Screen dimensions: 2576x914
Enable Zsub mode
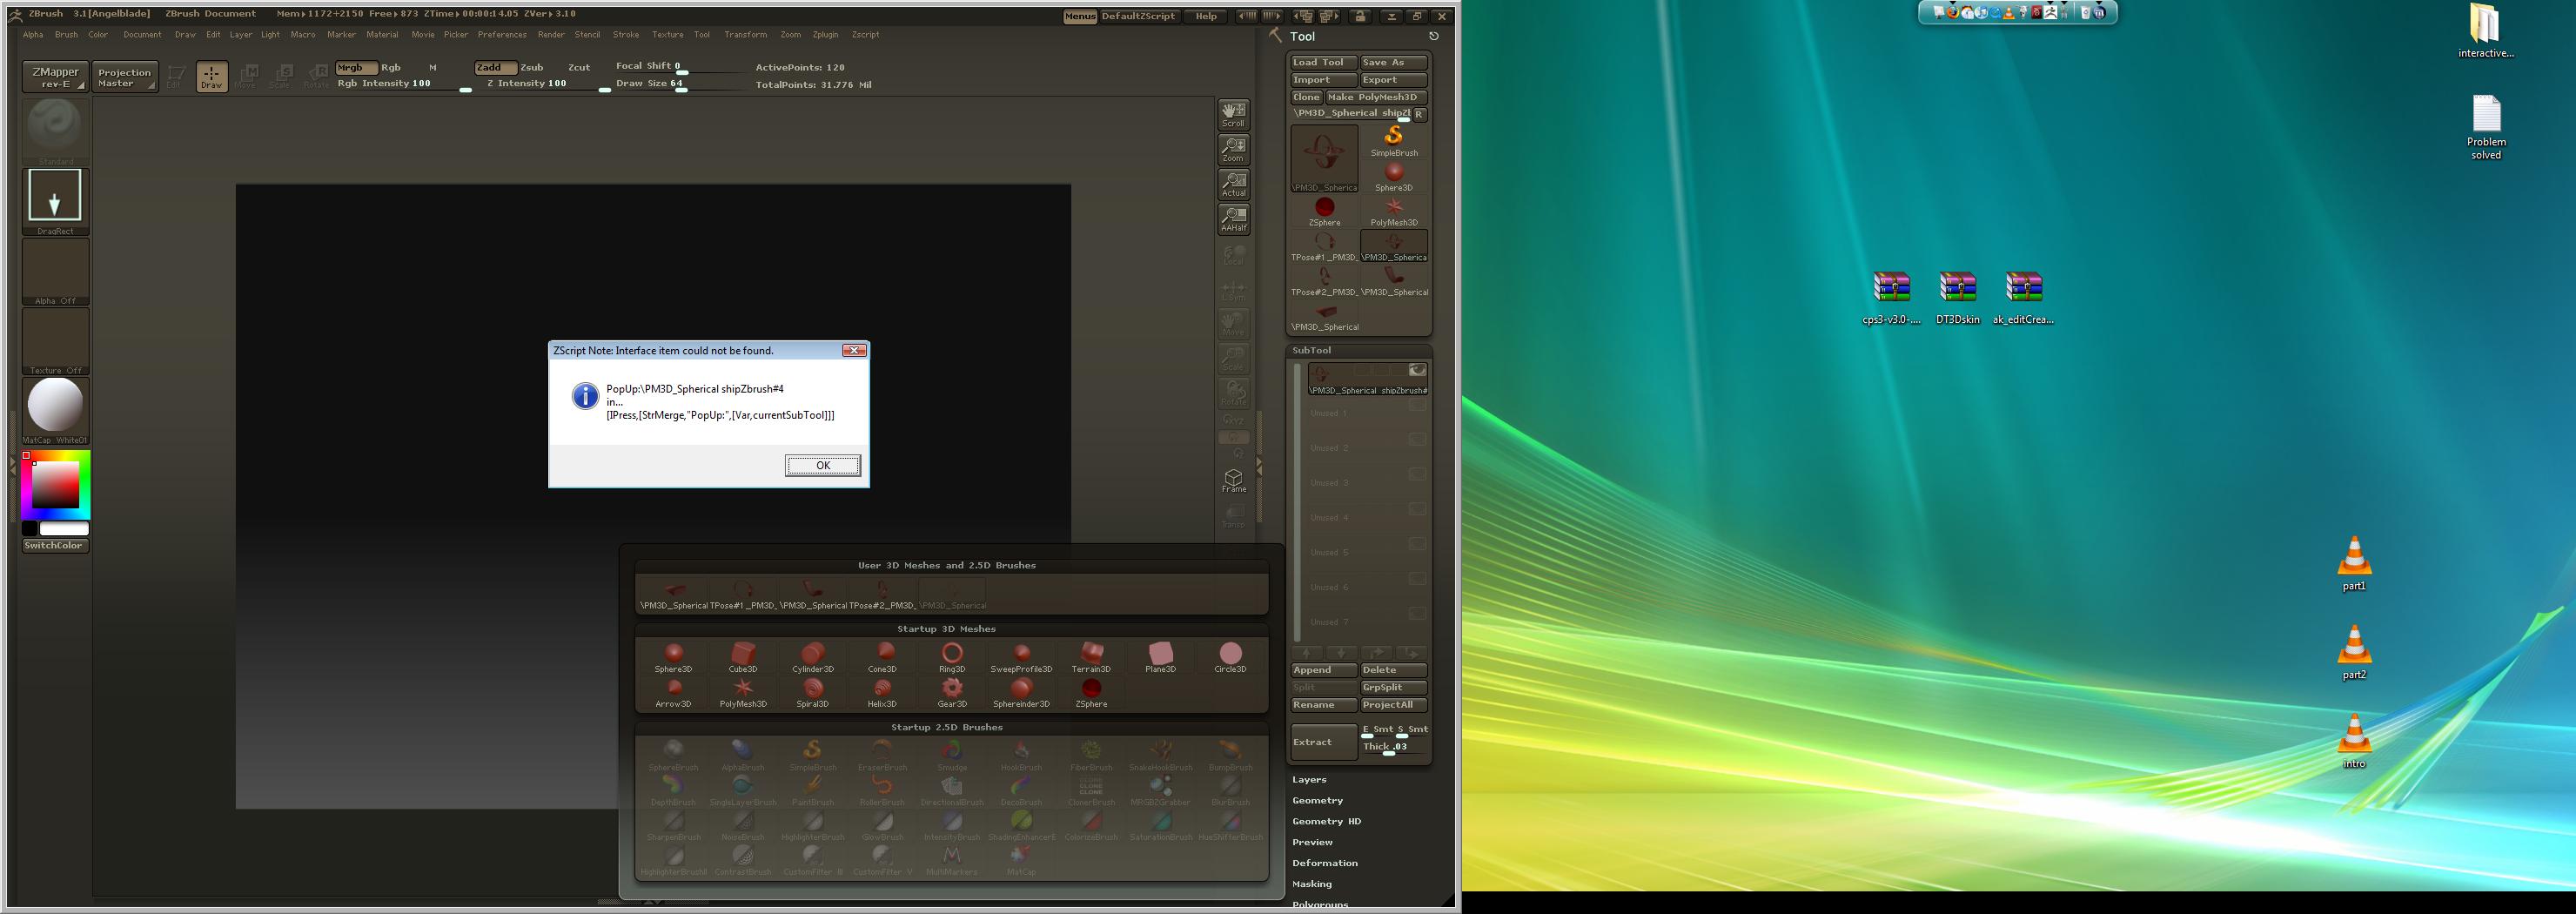[532, 68]
